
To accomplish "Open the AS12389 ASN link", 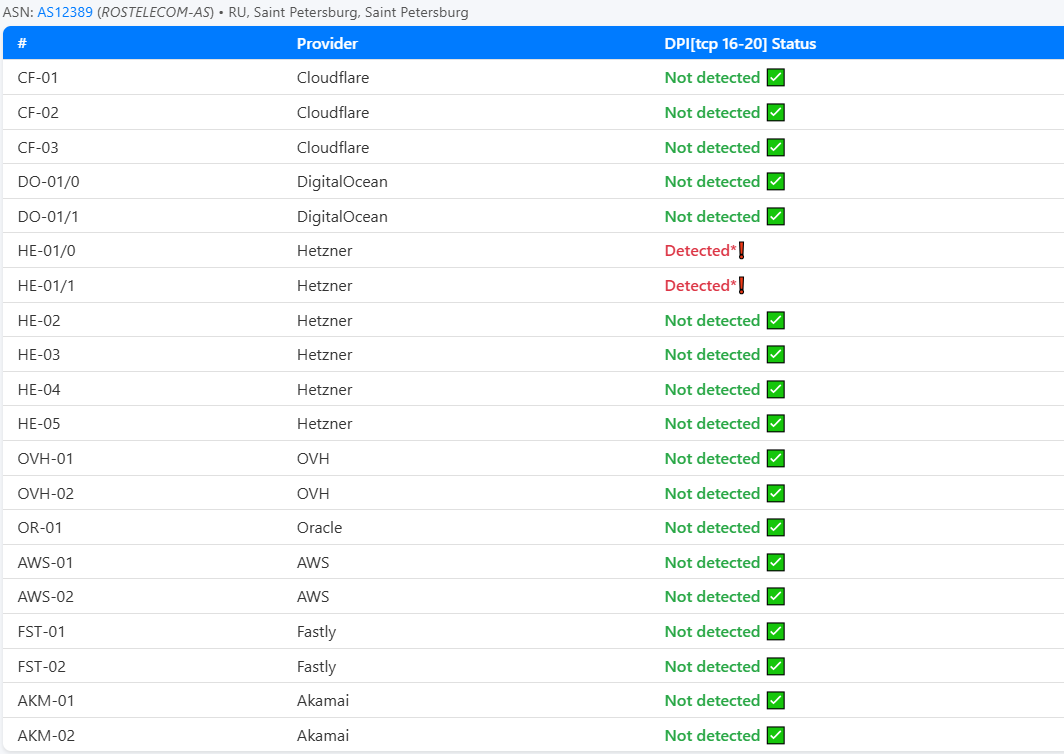I will [x=64, y=12].
